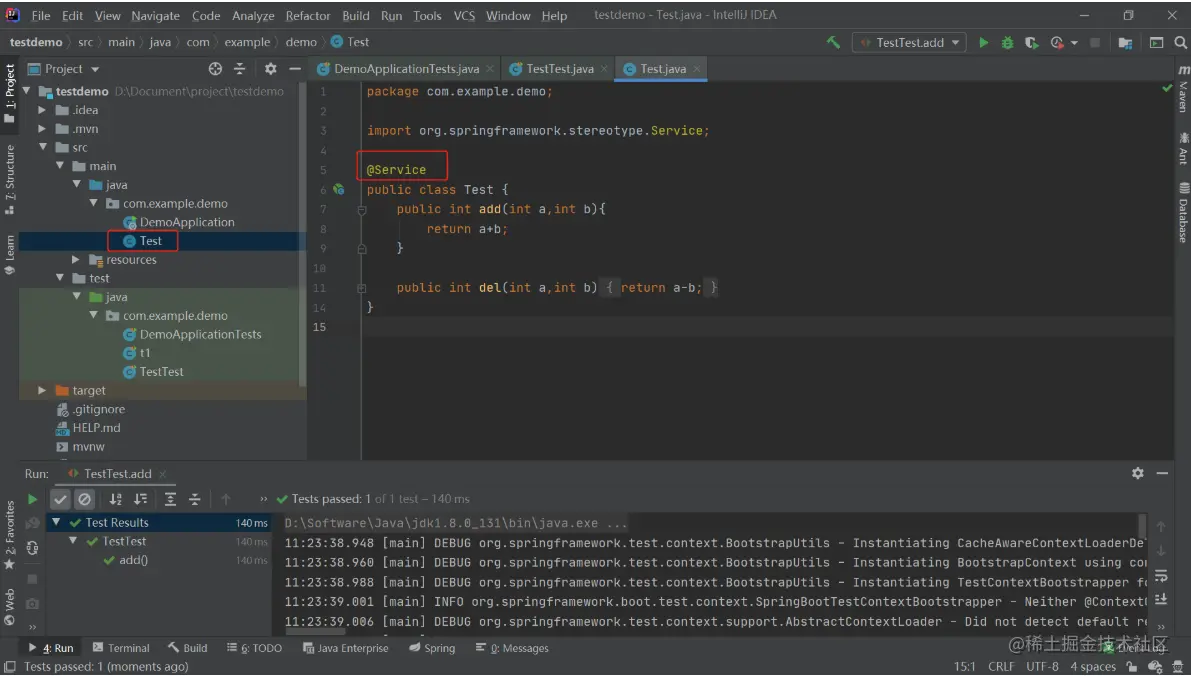Open the 6: TODO tool window
Screen dimensions: 1191x676
coord(254,648)
